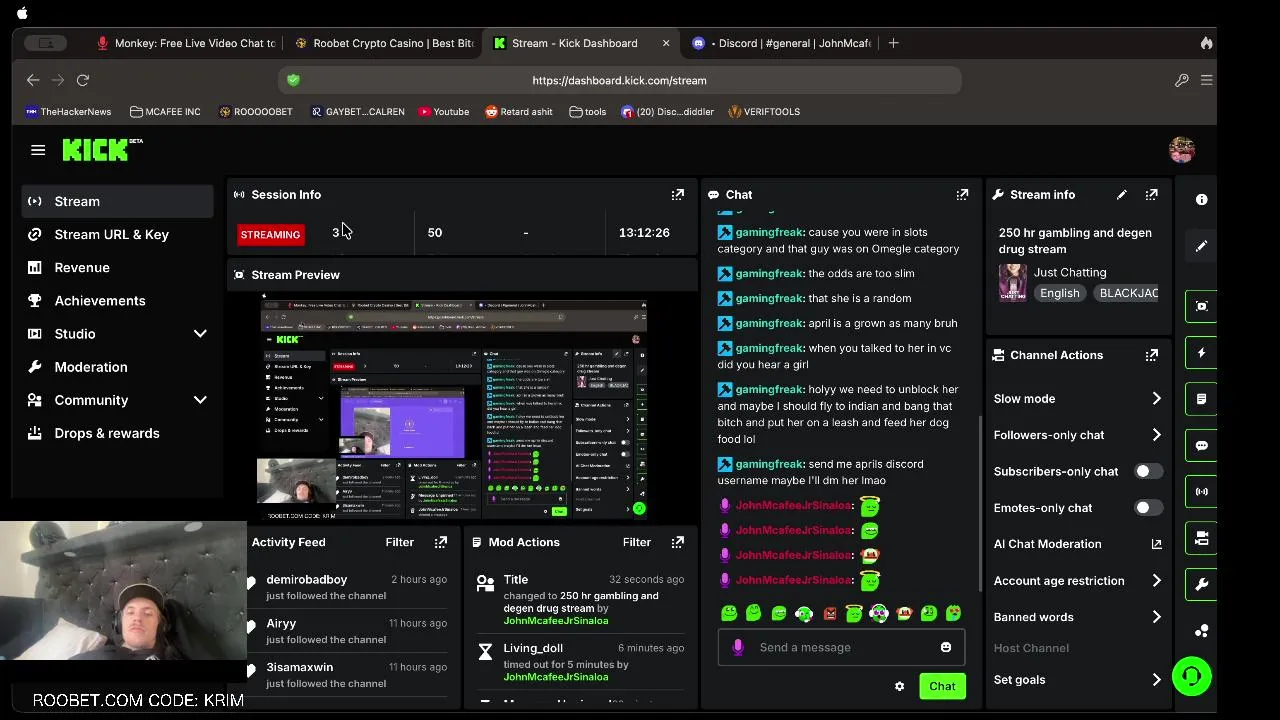Viewport: 1280px width, 720px height.
Task: Open the Apple menu
Action: (x=22, y=13)
